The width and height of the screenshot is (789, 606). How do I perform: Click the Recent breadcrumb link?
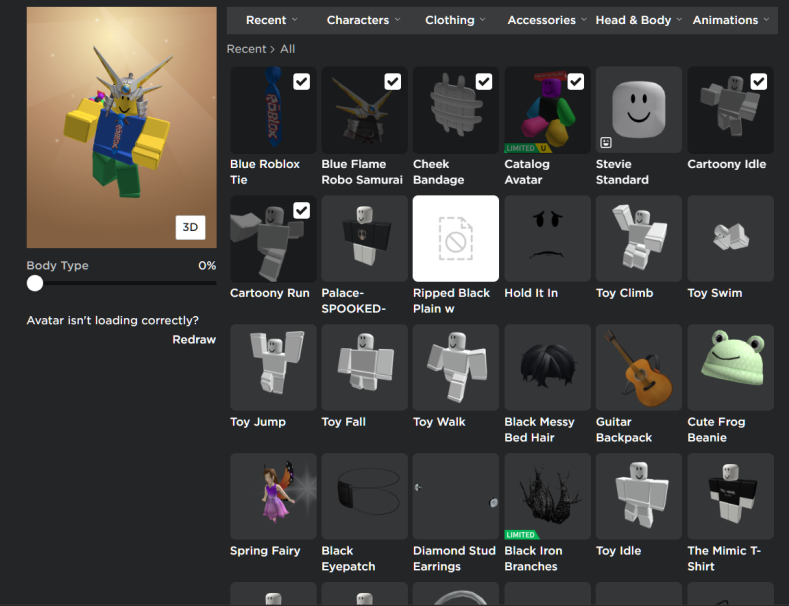pyautogui.click(x=246, y=49)
